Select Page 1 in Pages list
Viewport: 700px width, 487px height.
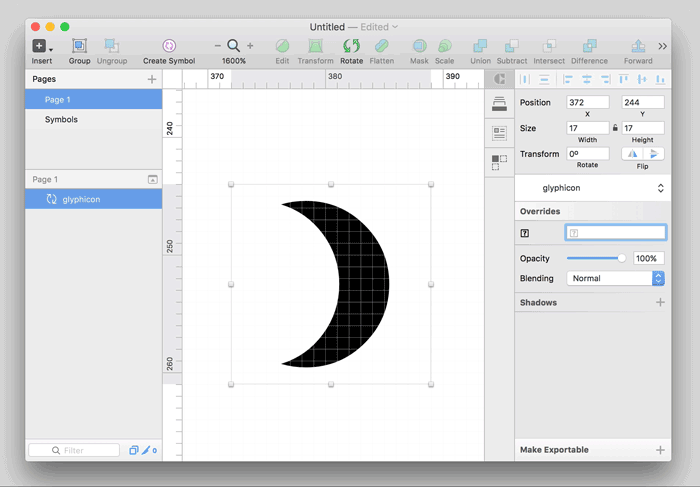click(x=94, y=100)
